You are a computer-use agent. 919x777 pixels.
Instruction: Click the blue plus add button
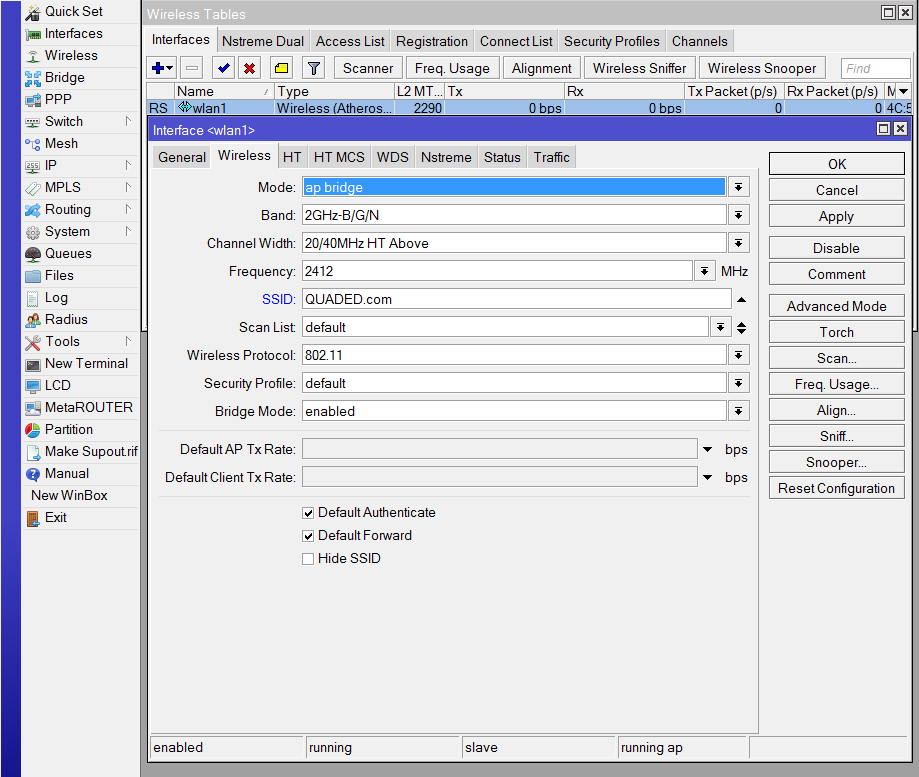(x=161, y=68)
